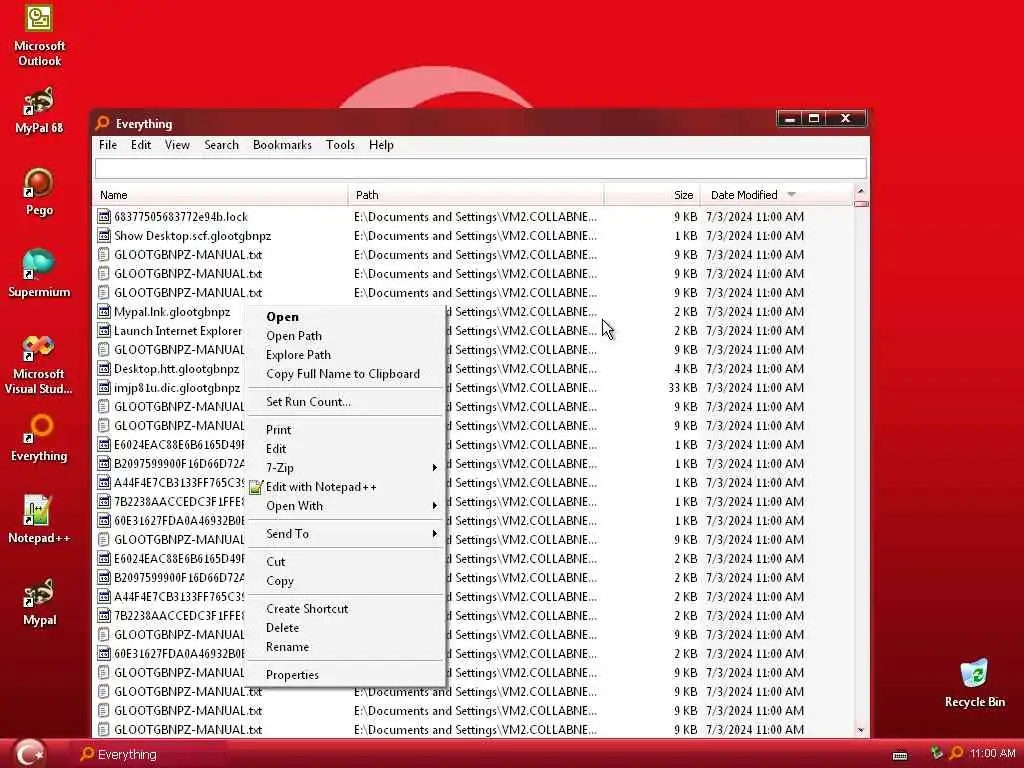Viewport: 1024px width, 768px height.
Task: Sort by the Size column header
Action: pos(652,195)
